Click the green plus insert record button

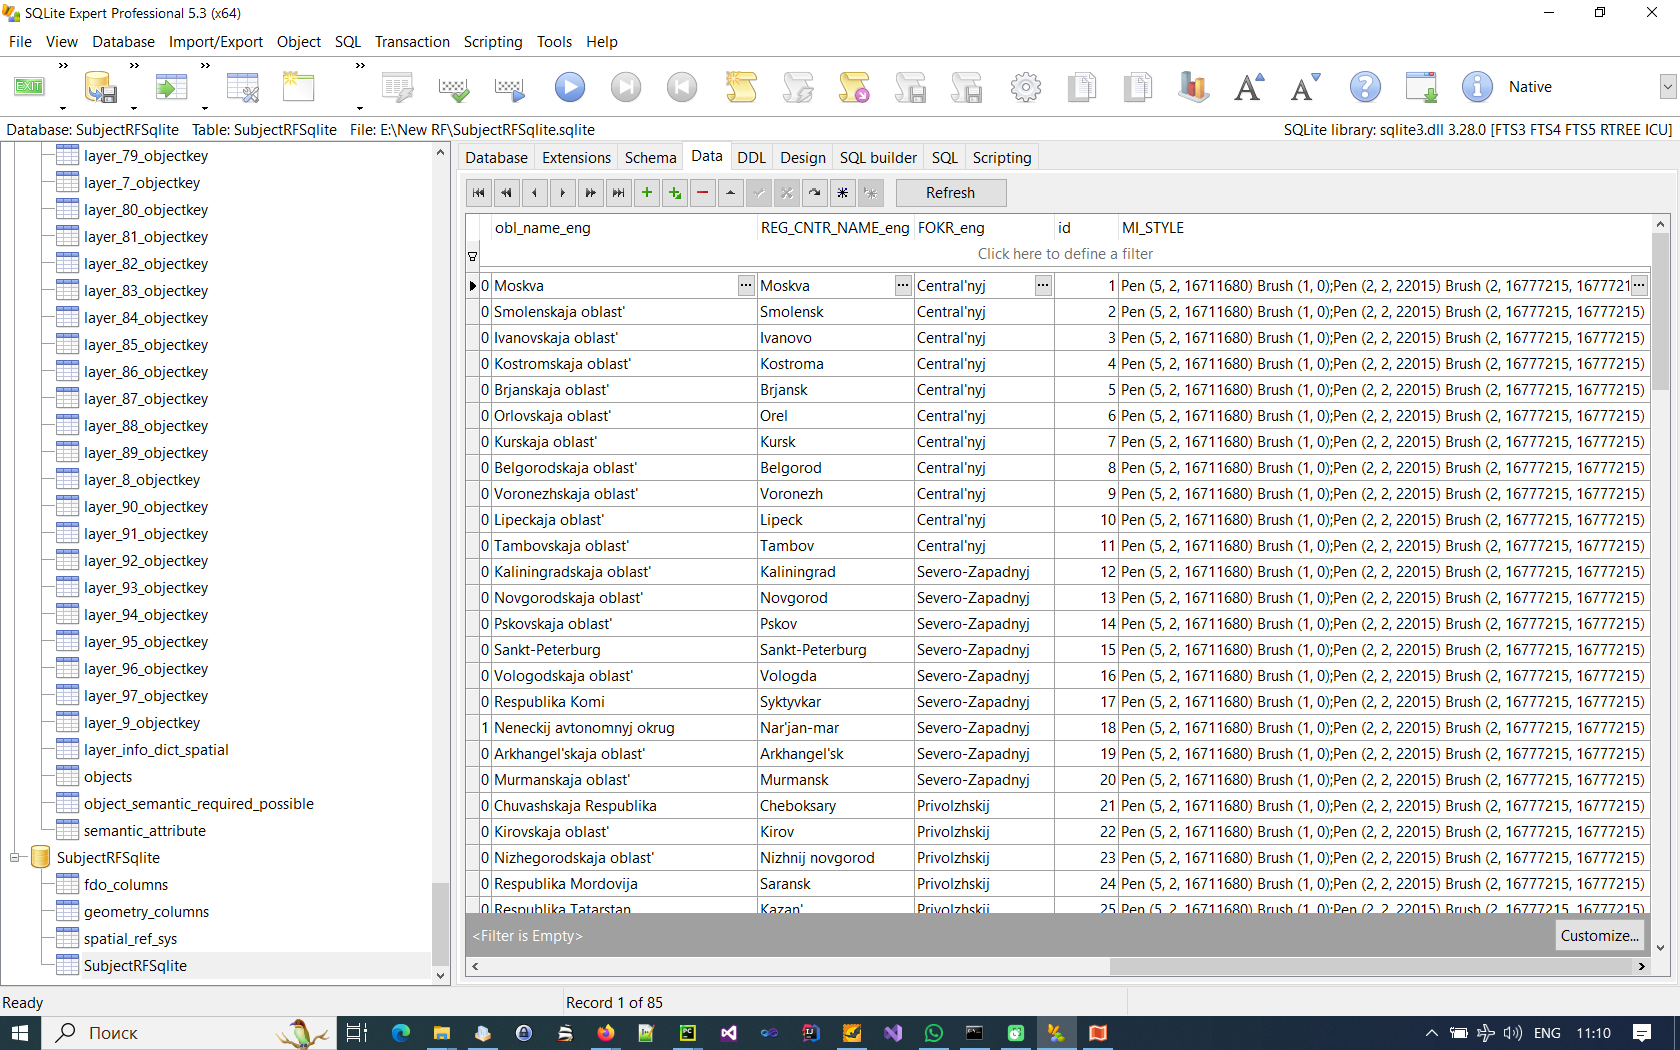(x=647, y=193)
